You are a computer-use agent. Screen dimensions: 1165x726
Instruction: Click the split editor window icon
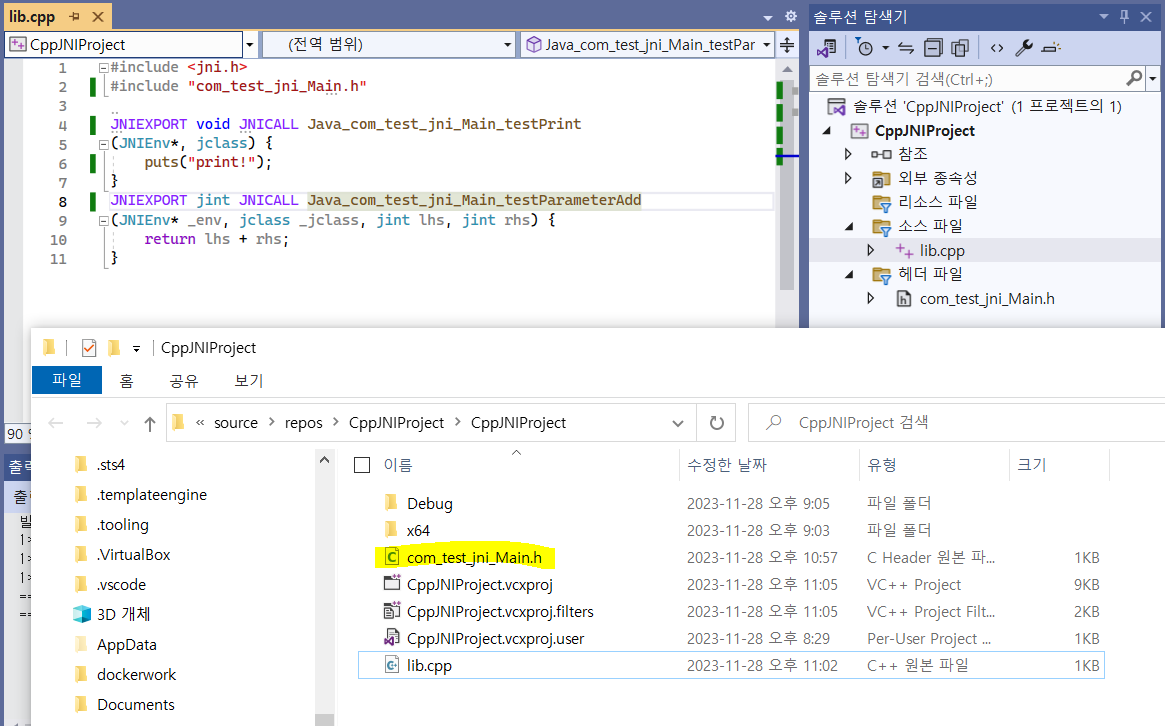tap(787, 45)
